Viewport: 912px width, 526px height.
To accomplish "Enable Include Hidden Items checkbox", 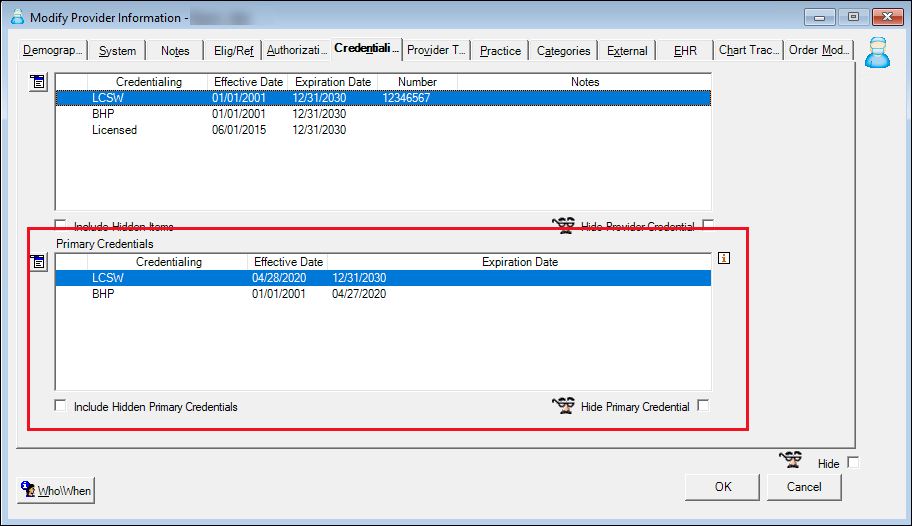I will click(61, 226).
